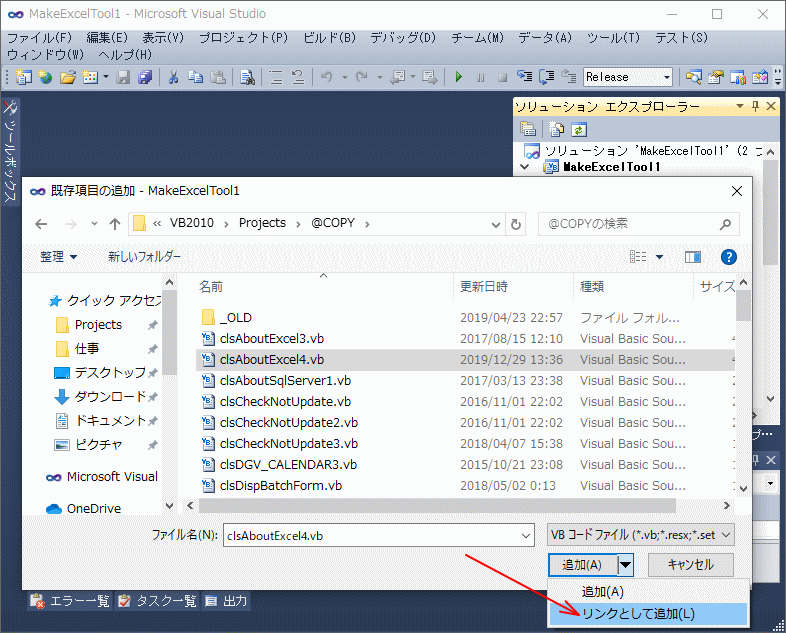Click the Projects breadcrumb in address bar

(x=262, y=223)
